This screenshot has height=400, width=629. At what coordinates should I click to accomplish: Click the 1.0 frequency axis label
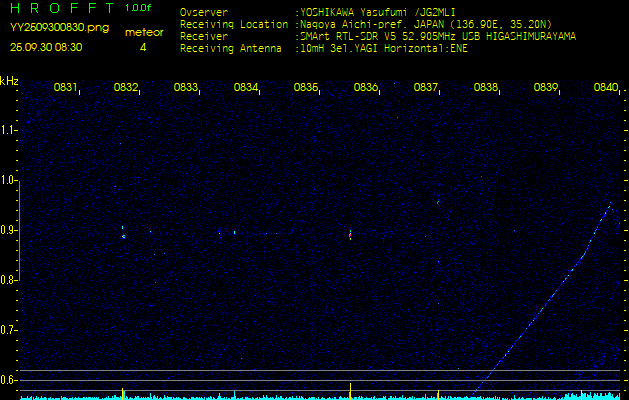click(x=8, y=180)
